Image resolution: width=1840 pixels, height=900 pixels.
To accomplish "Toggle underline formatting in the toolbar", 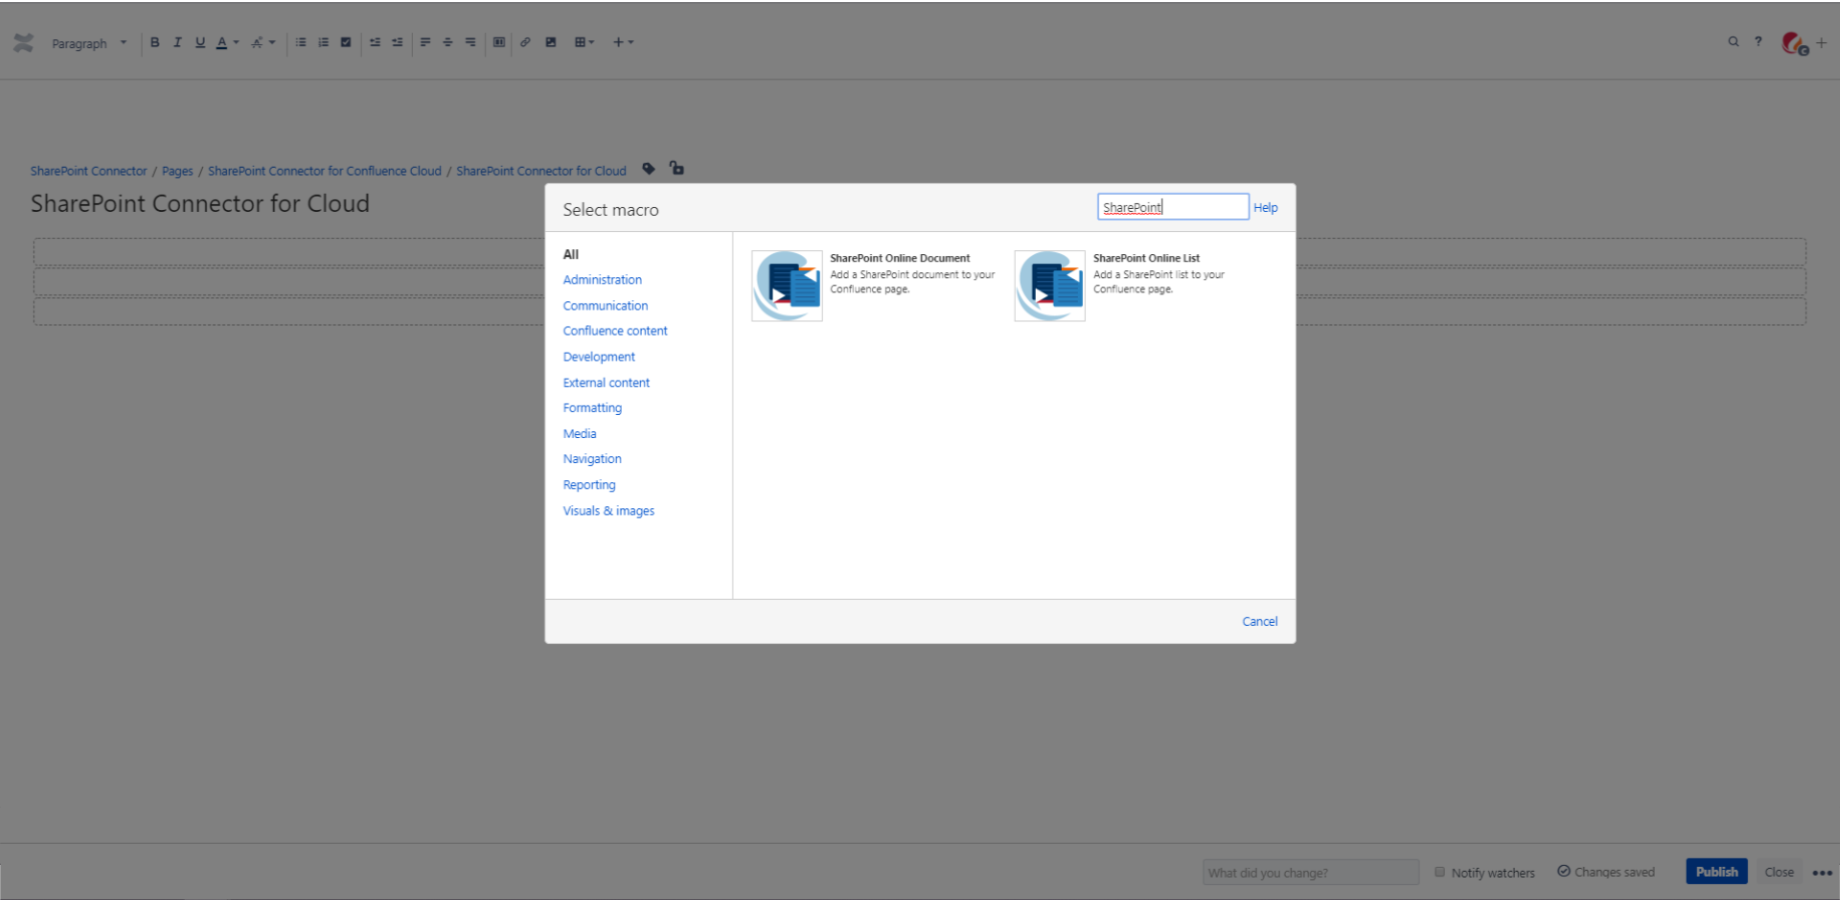I will click(199, 42).
